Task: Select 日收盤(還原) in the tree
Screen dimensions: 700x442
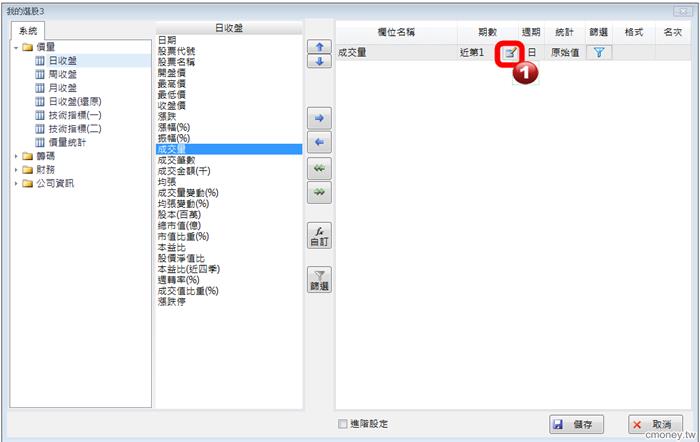Action: point(75,102)
